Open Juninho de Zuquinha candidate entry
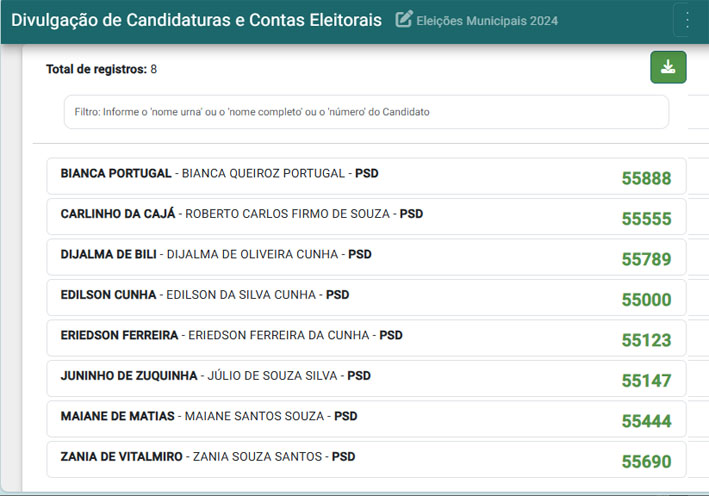 tap(366, 378)
